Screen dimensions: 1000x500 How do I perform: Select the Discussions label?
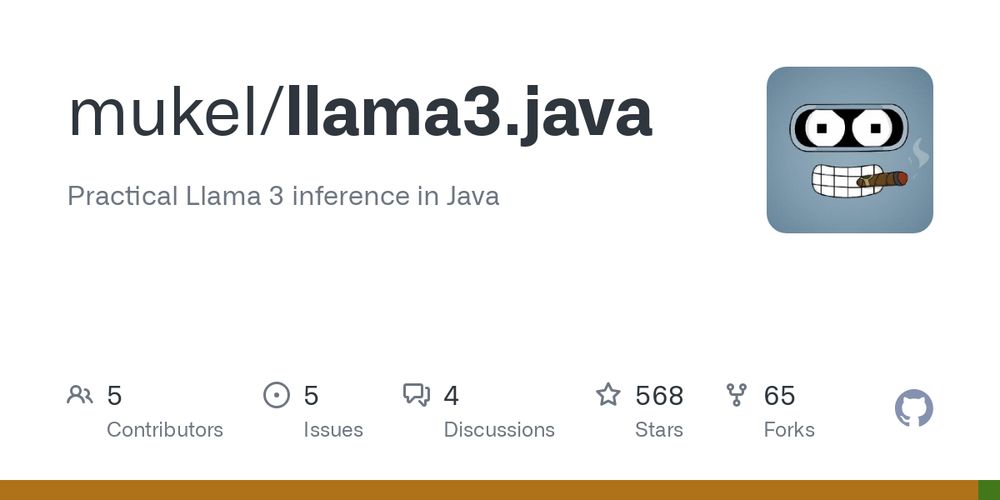point(499,430)
